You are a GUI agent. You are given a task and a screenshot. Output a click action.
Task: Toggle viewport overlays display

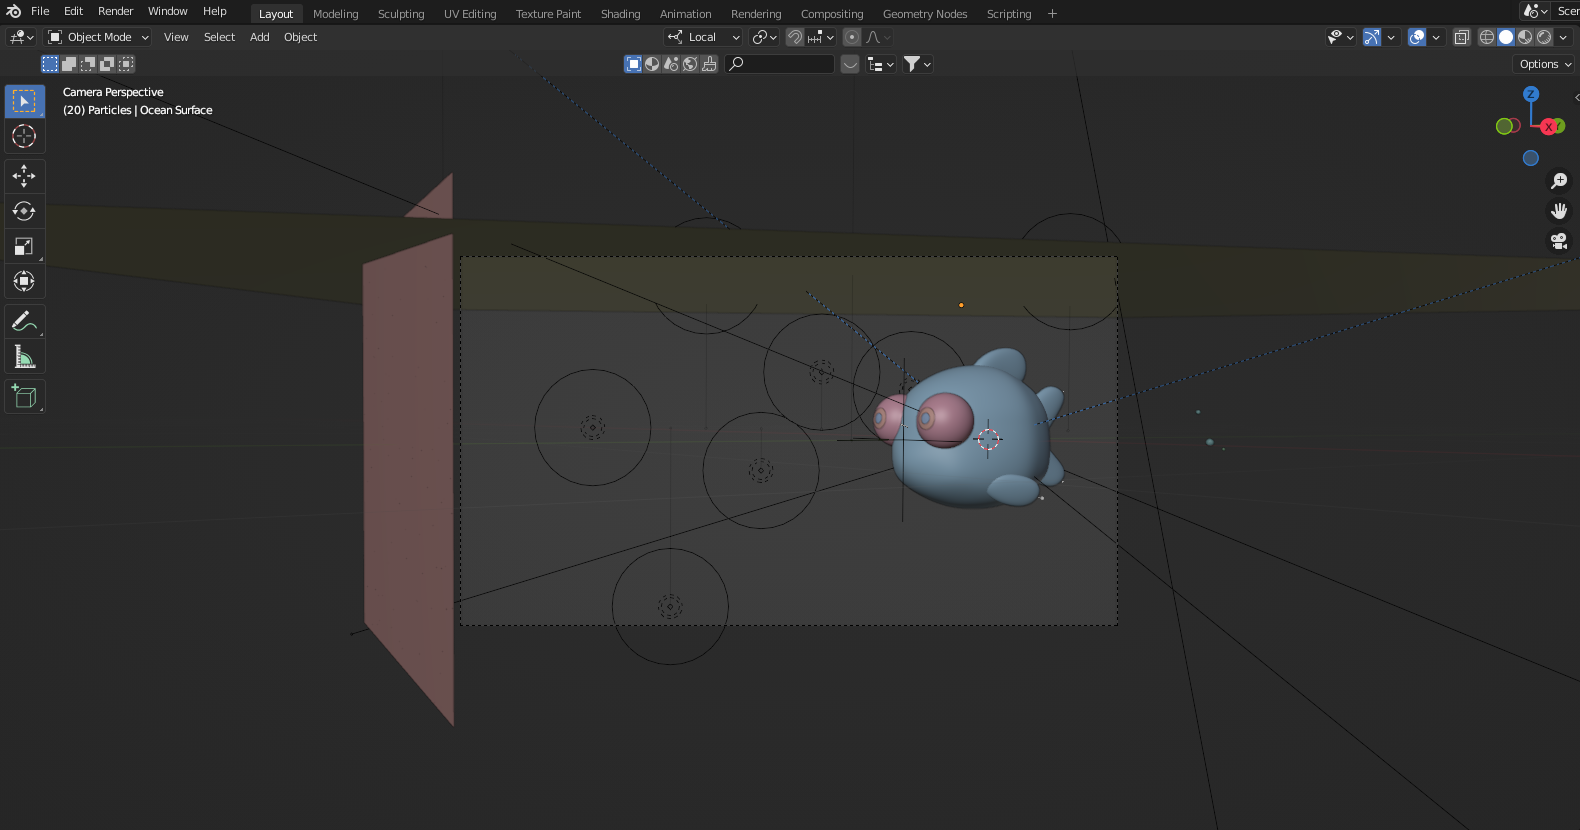[1417, 37]
